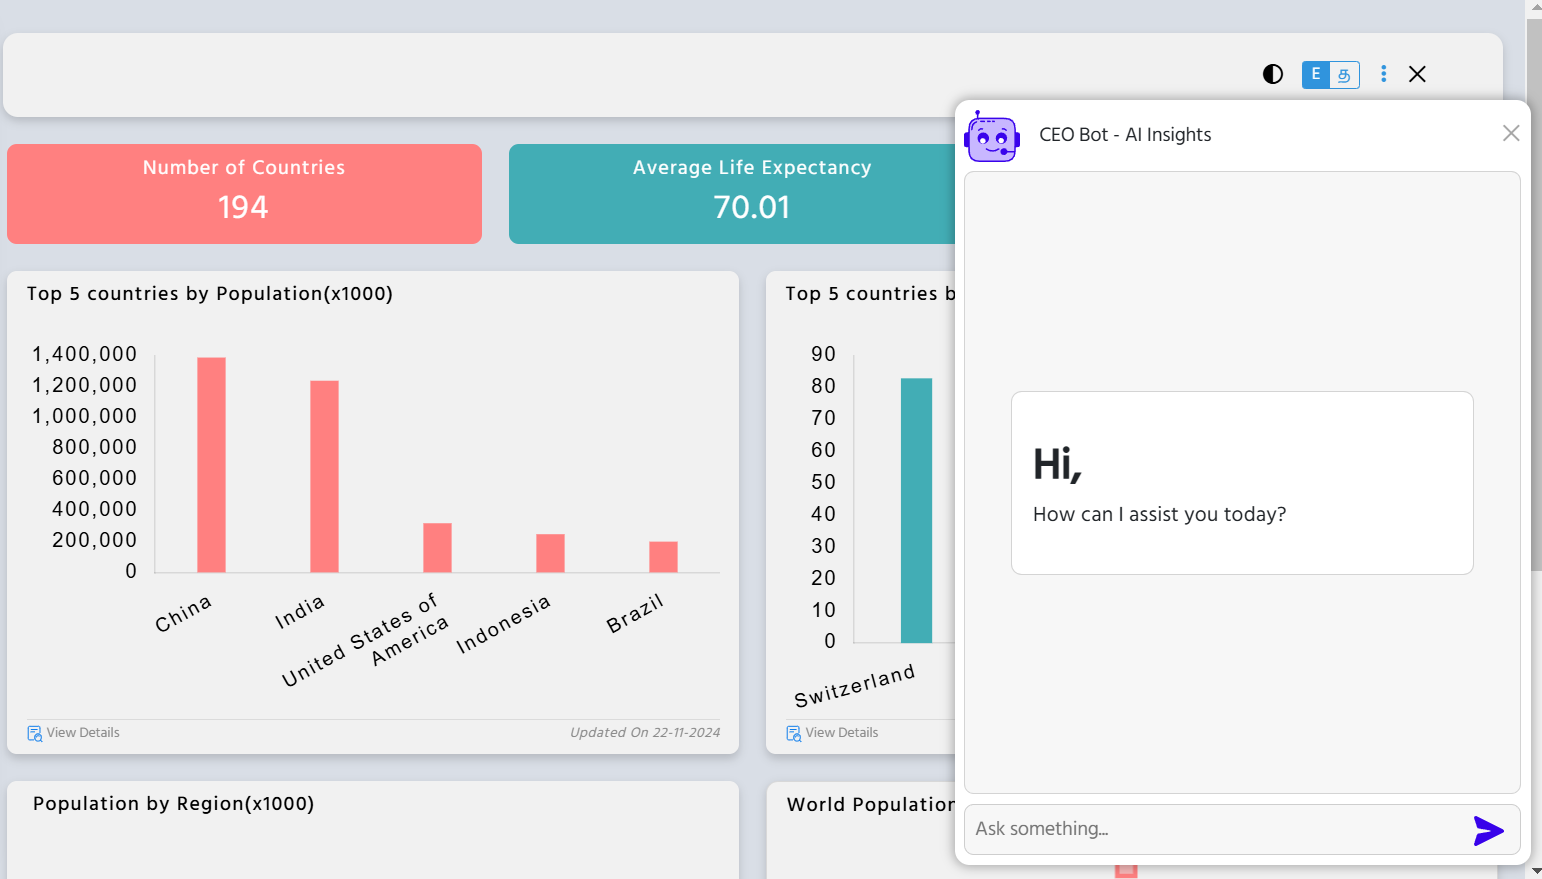Image resolution: width=1542 pixels, height=879 pixels.
Task: Click the View Details document icon under Population chart
Action: [34, 732]
